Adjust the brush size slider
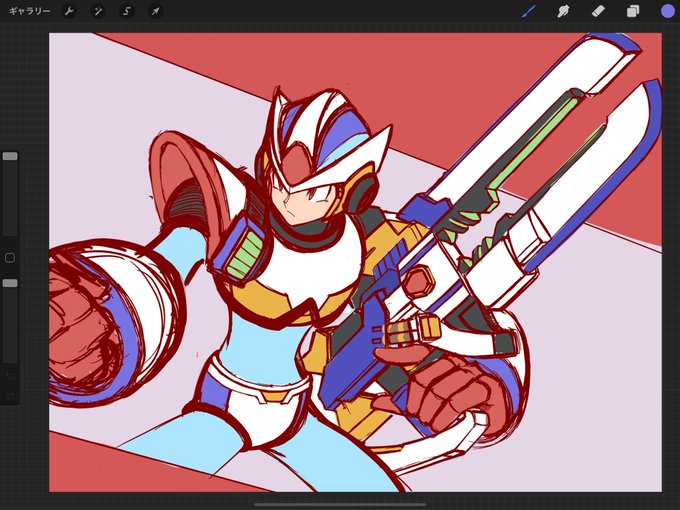The width and height of the screenshot is (680, 510). click(10, 156)
